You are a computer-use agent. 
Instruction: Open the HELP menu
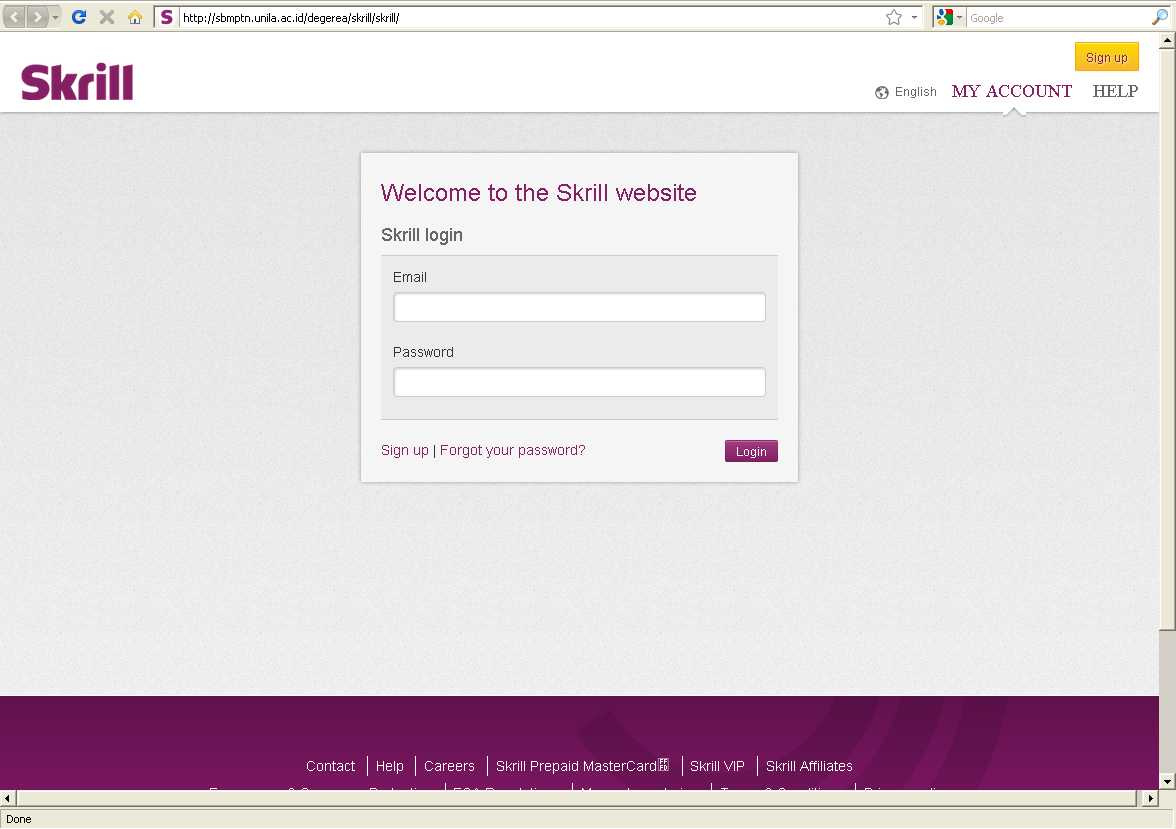(1115, 92)
